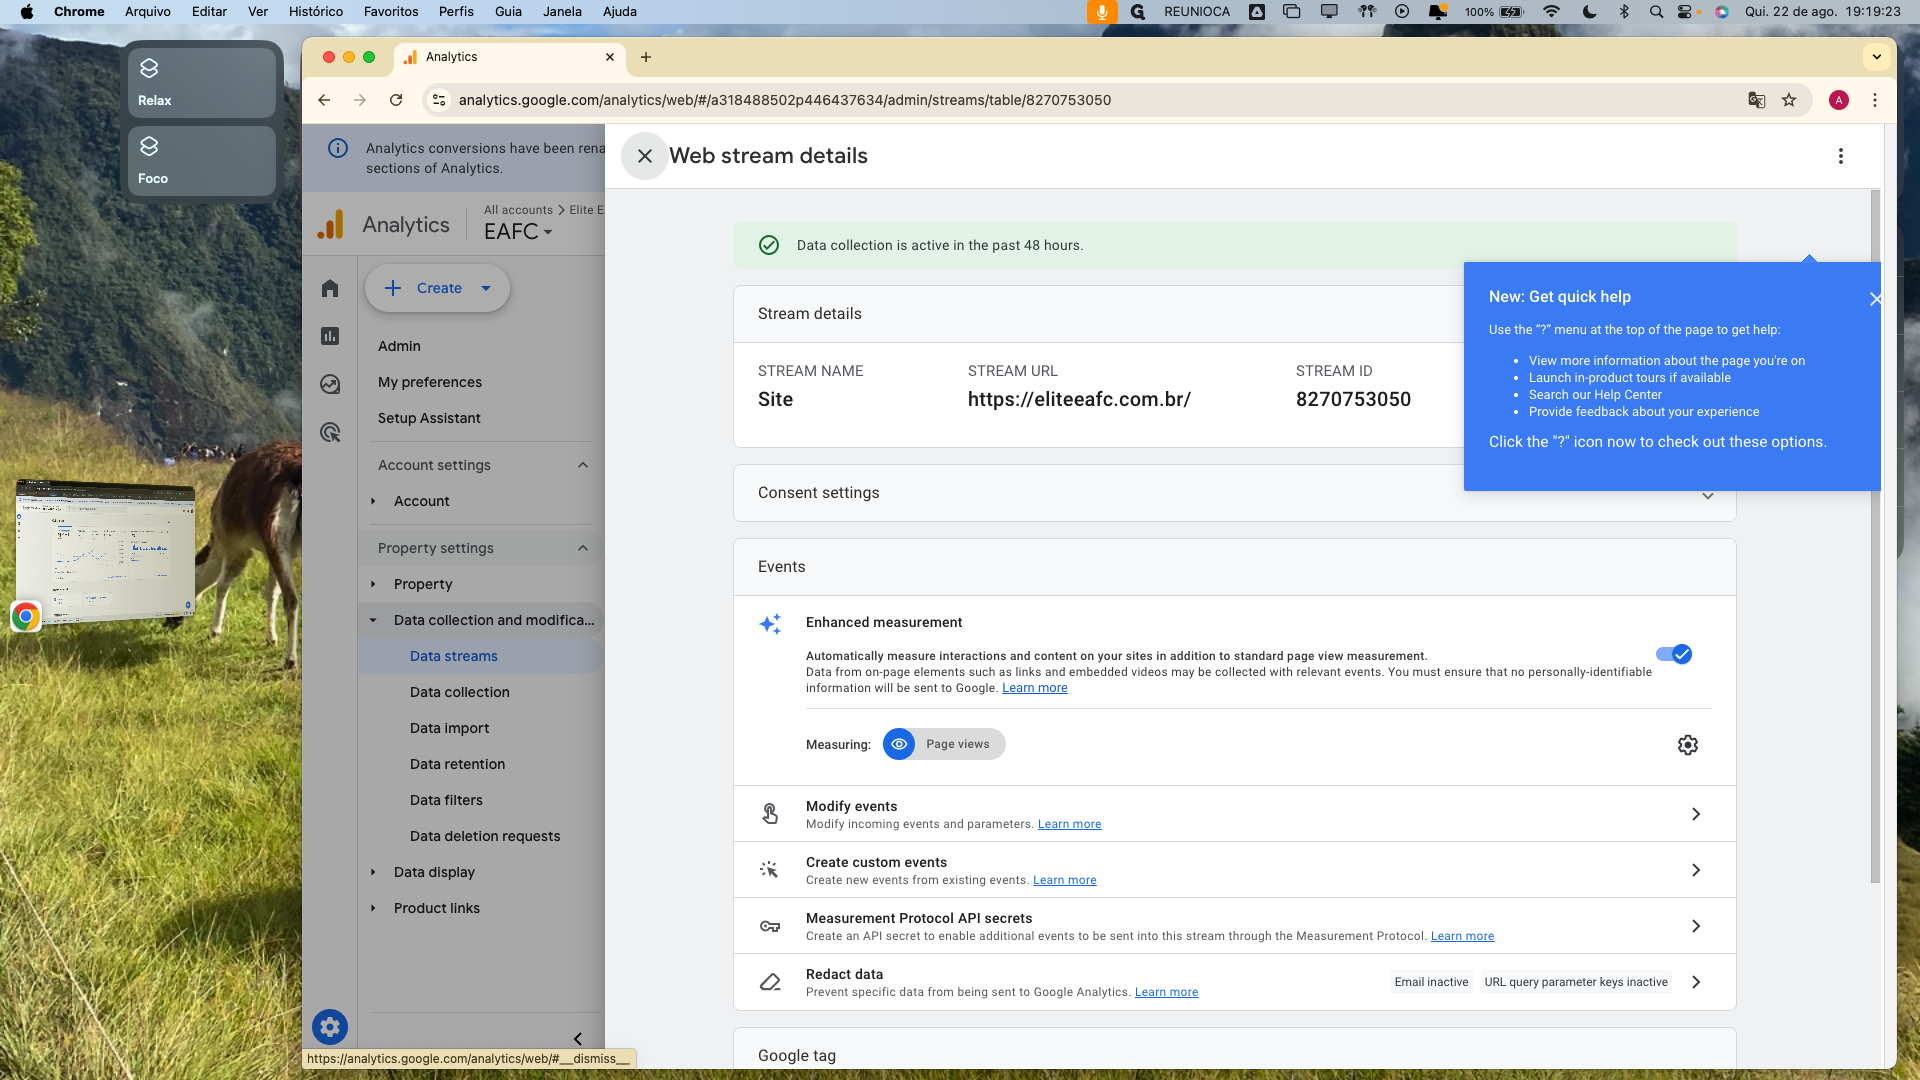Click the Page views eye icon
1920x1080 pixels.
(x=899, y=744)
